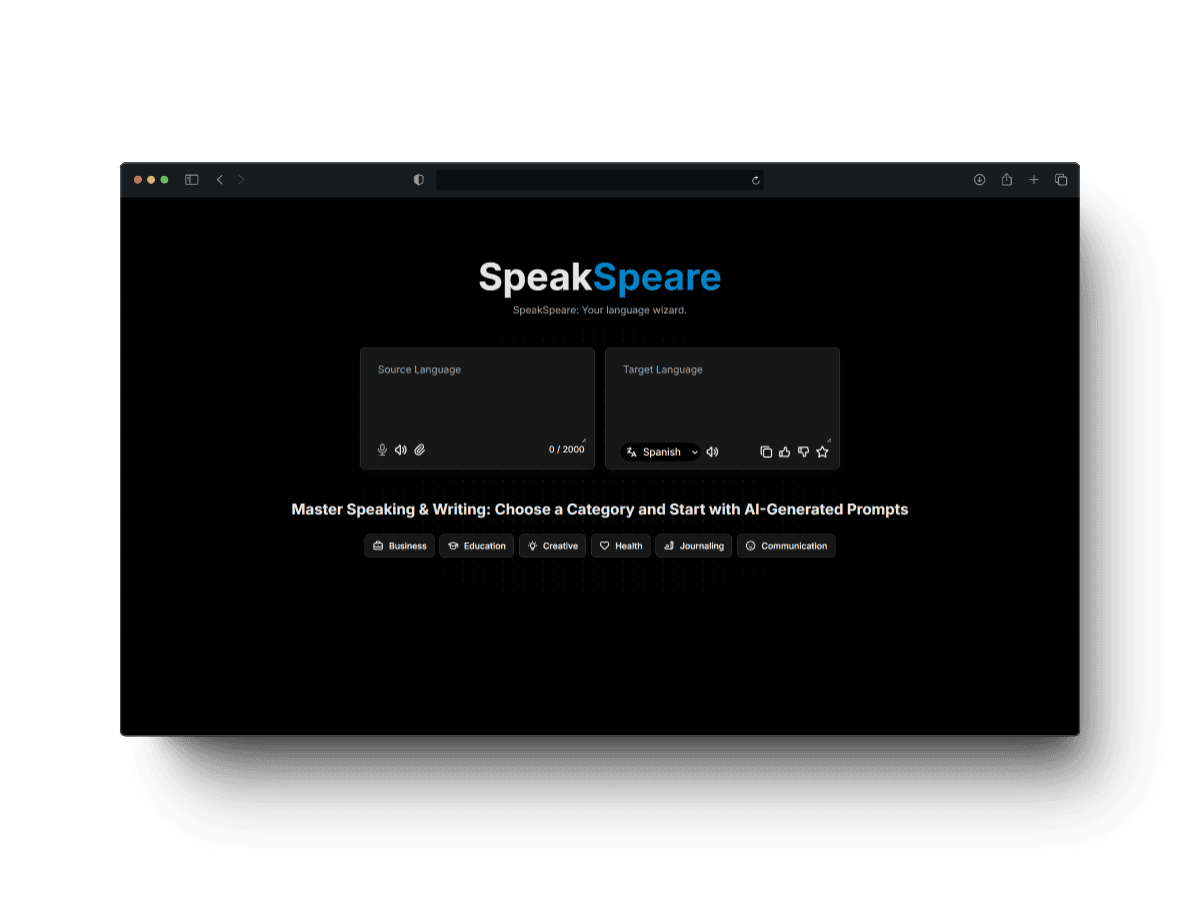
Task: Click 'SpeakSpeare: Your language wizard.' tagline
Action: pyautogui.click(x=600, y=310)
